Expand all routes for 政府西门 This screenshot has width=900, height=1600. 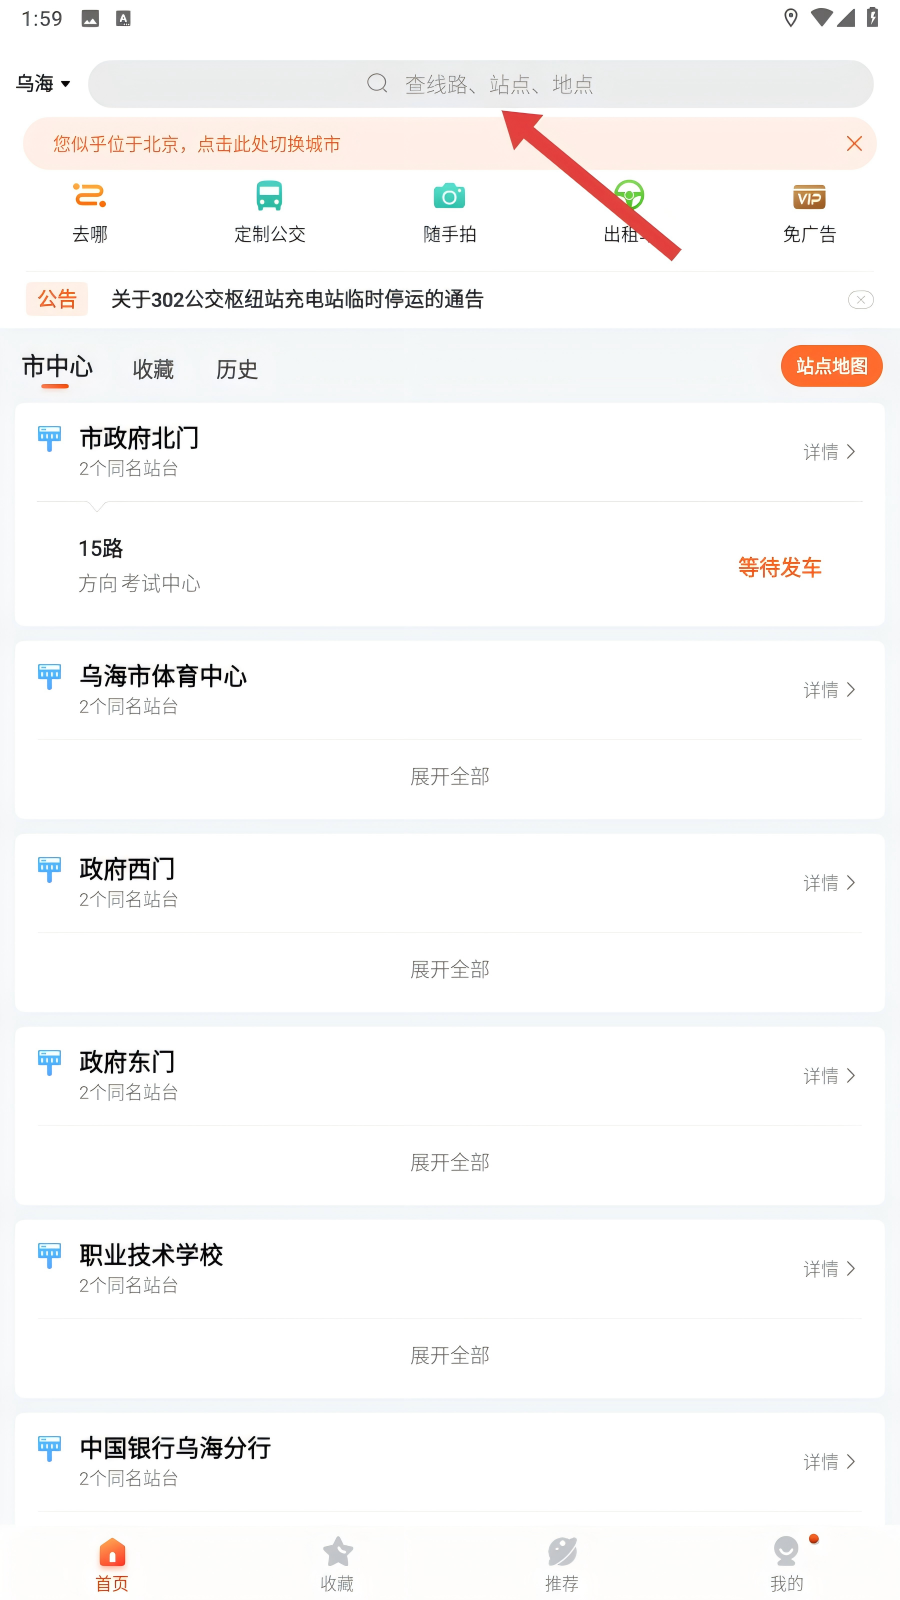[450, 970]
